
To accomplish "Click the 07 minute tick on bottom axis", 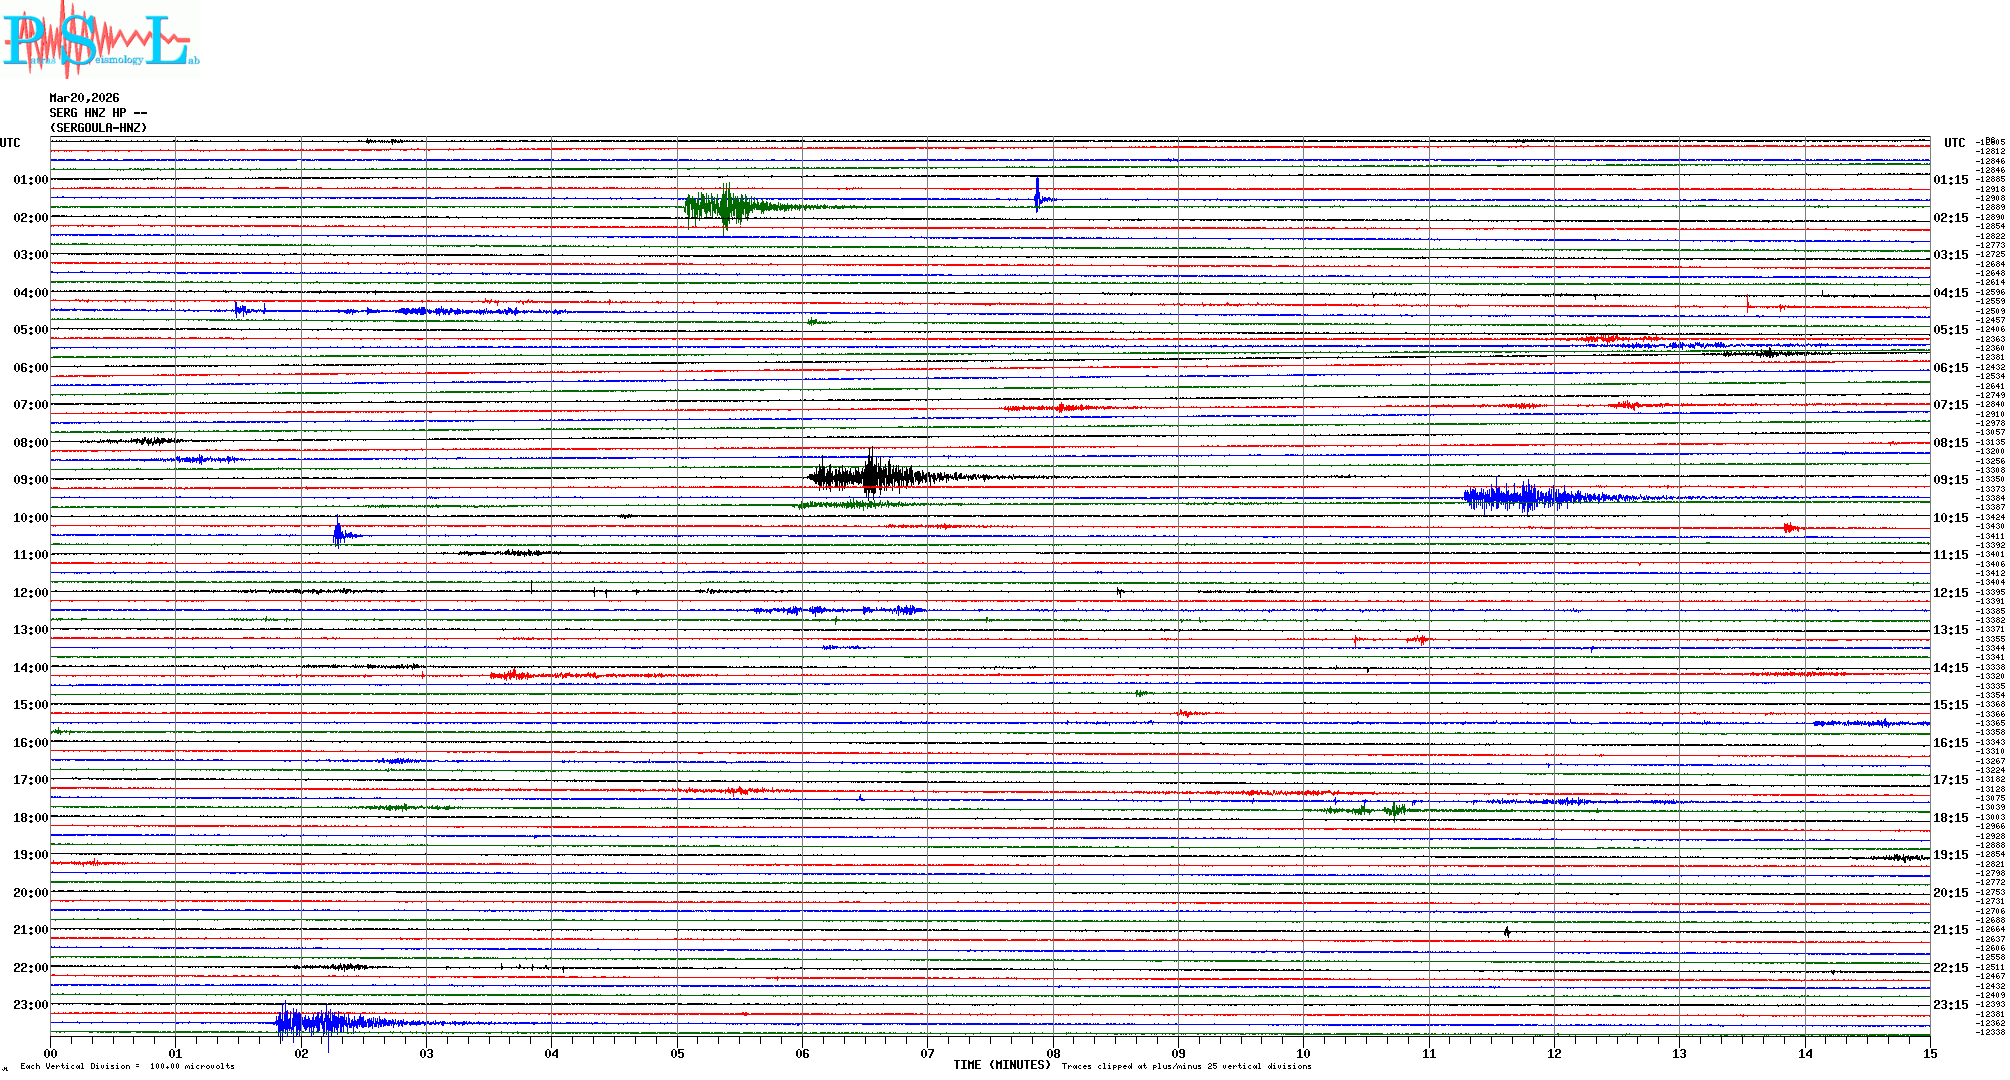I will click(927, 1053).
